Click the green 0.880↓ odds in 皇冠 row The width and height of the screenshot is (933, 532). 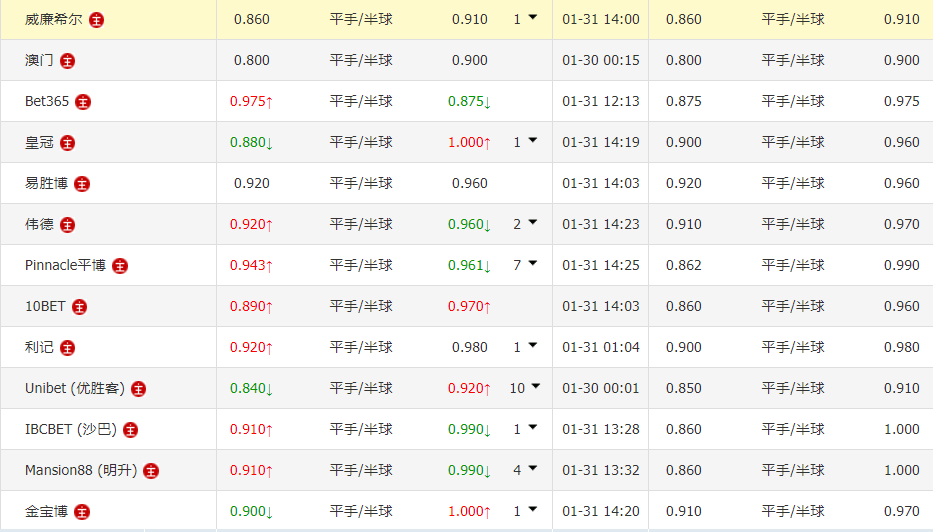pos(251,142)
